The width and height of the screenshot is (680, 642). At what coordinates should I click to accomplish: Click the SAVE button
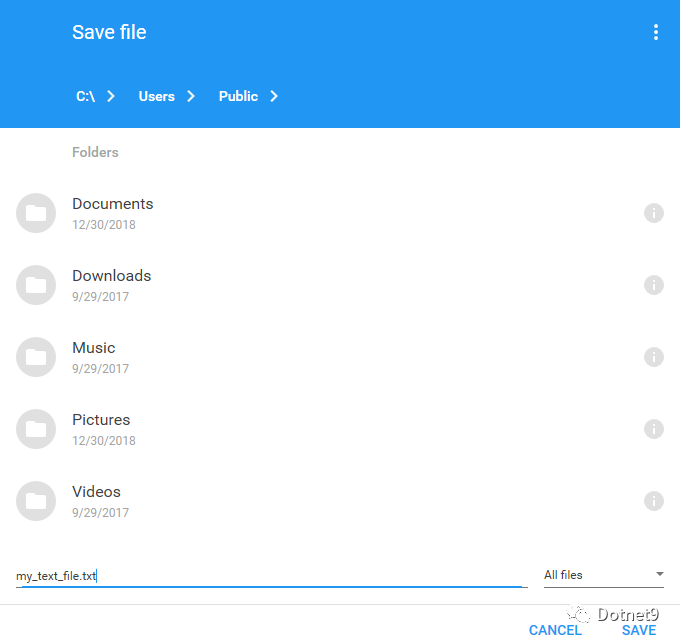[x=639, y=630]
